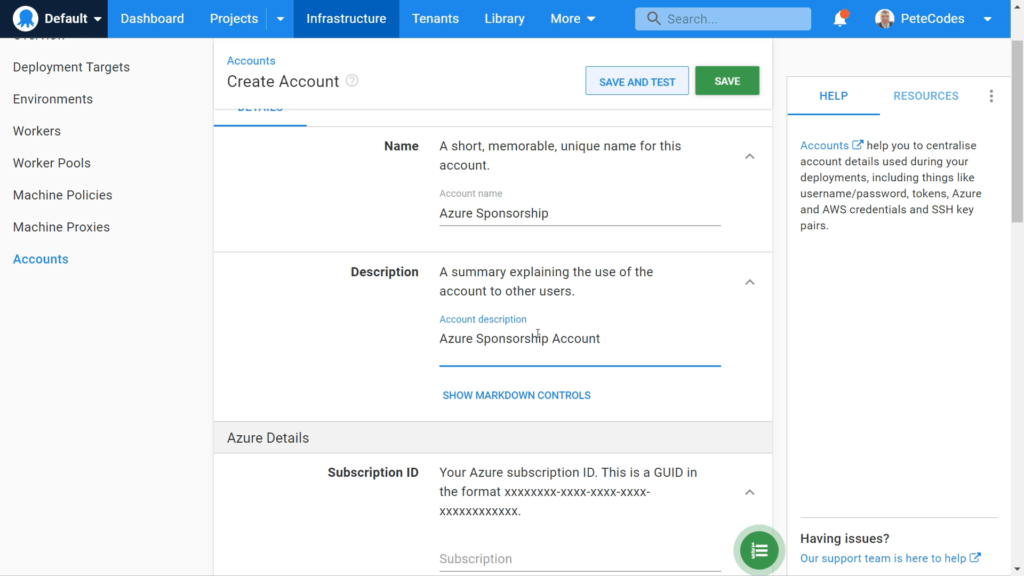Click the PeteCodes user avatar
1024x576 pixels.
tap(884, 18)
